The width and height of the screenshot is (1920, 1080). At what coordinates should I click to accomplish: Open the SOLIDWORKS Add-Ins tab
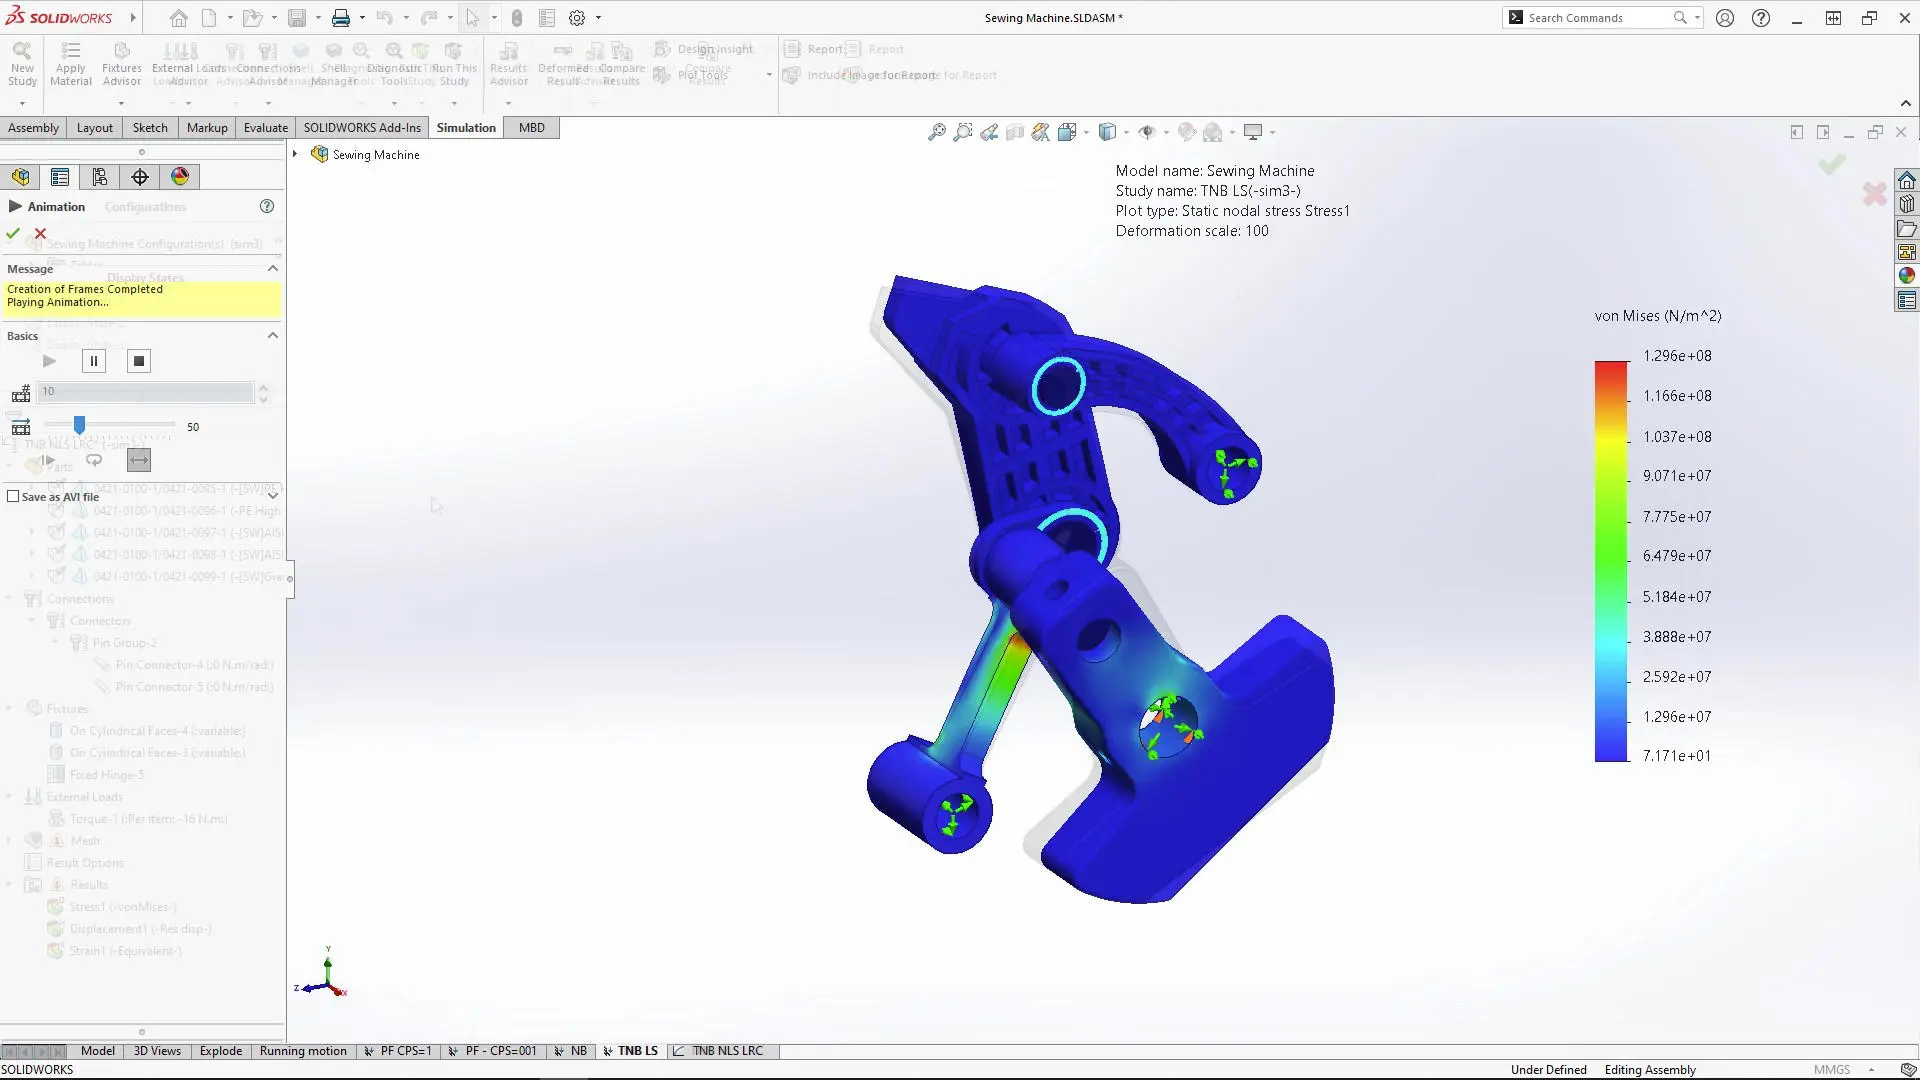pyautogui.click(x=362, y=127)
